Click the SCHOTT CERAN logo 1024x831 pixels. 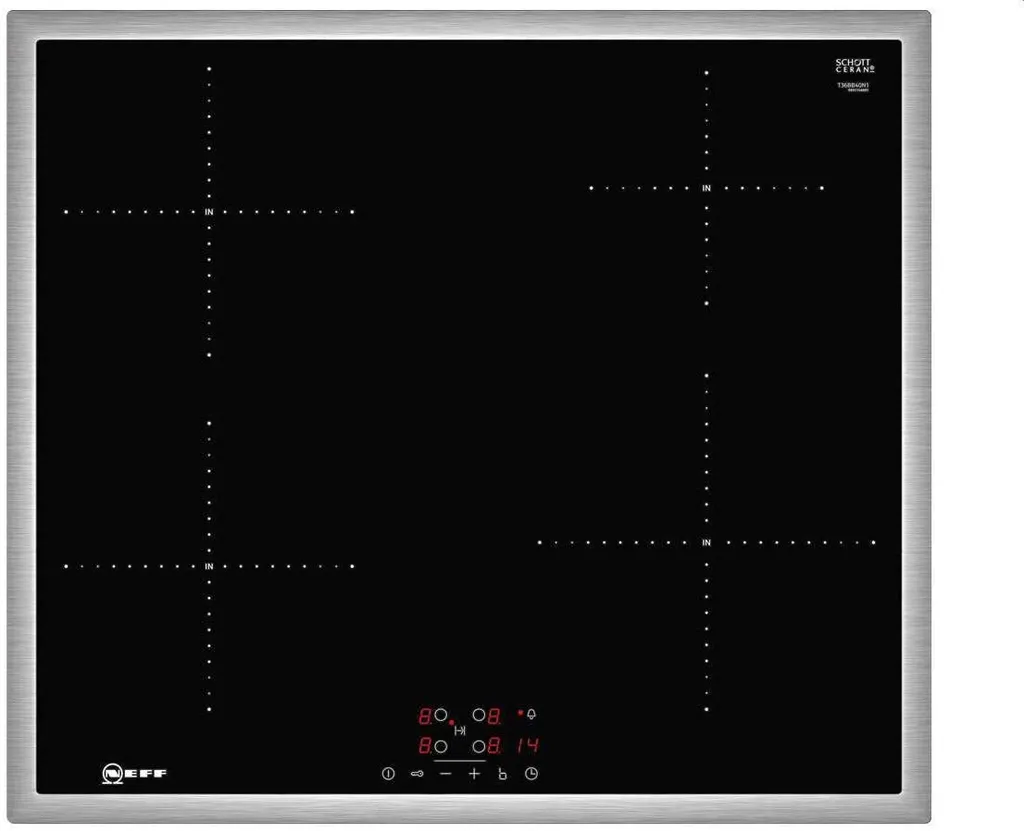[x=853, y=66]
